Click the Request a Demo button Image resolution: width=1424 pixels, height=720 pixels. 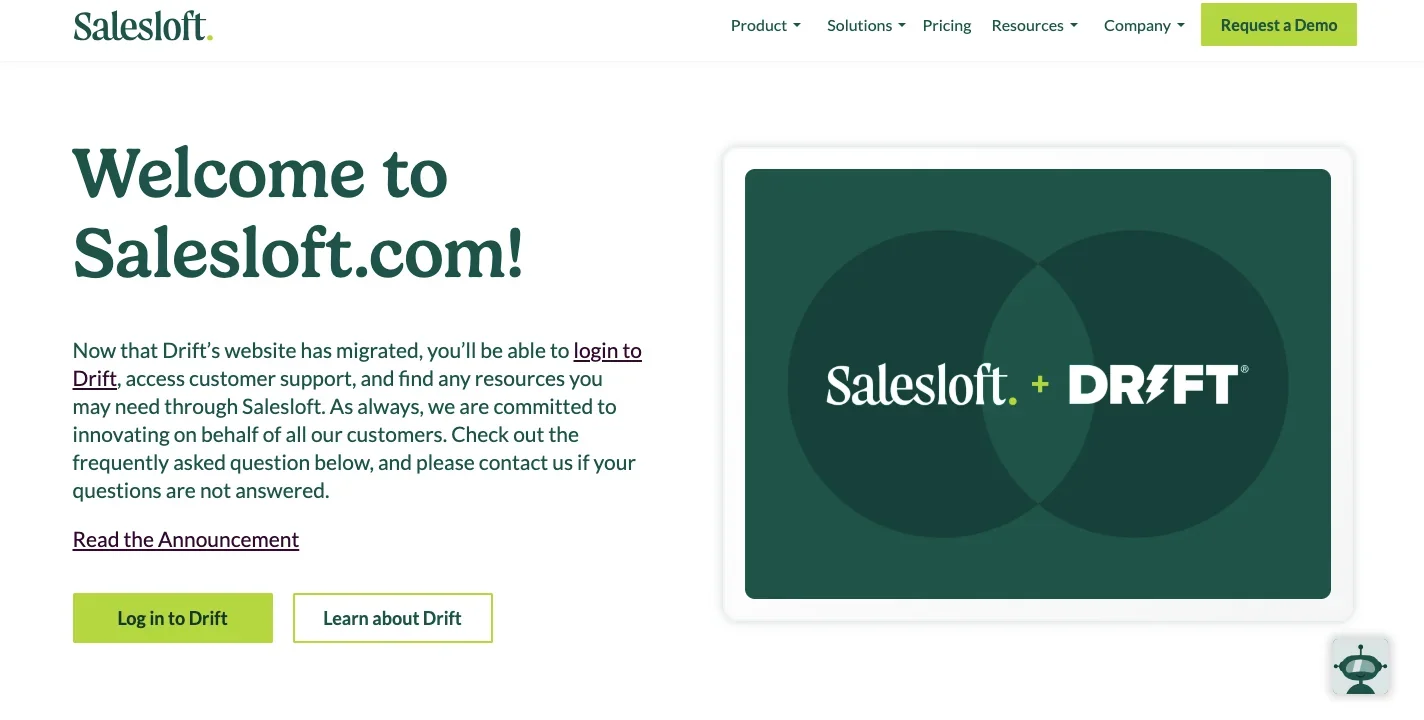1279,25
